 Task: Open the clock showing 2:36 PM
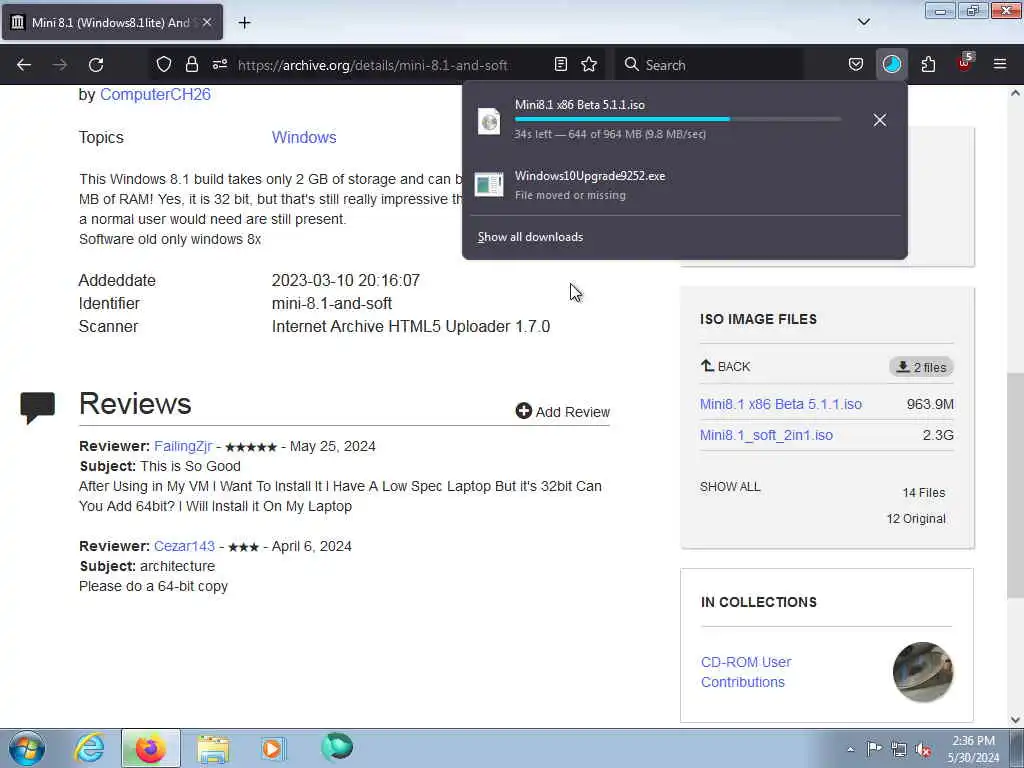coord(973,749)
